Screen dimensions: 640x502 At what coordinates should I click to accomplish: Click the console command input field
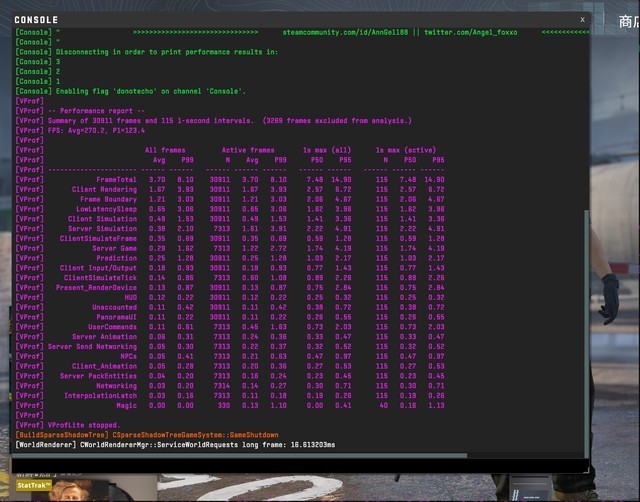300,465
